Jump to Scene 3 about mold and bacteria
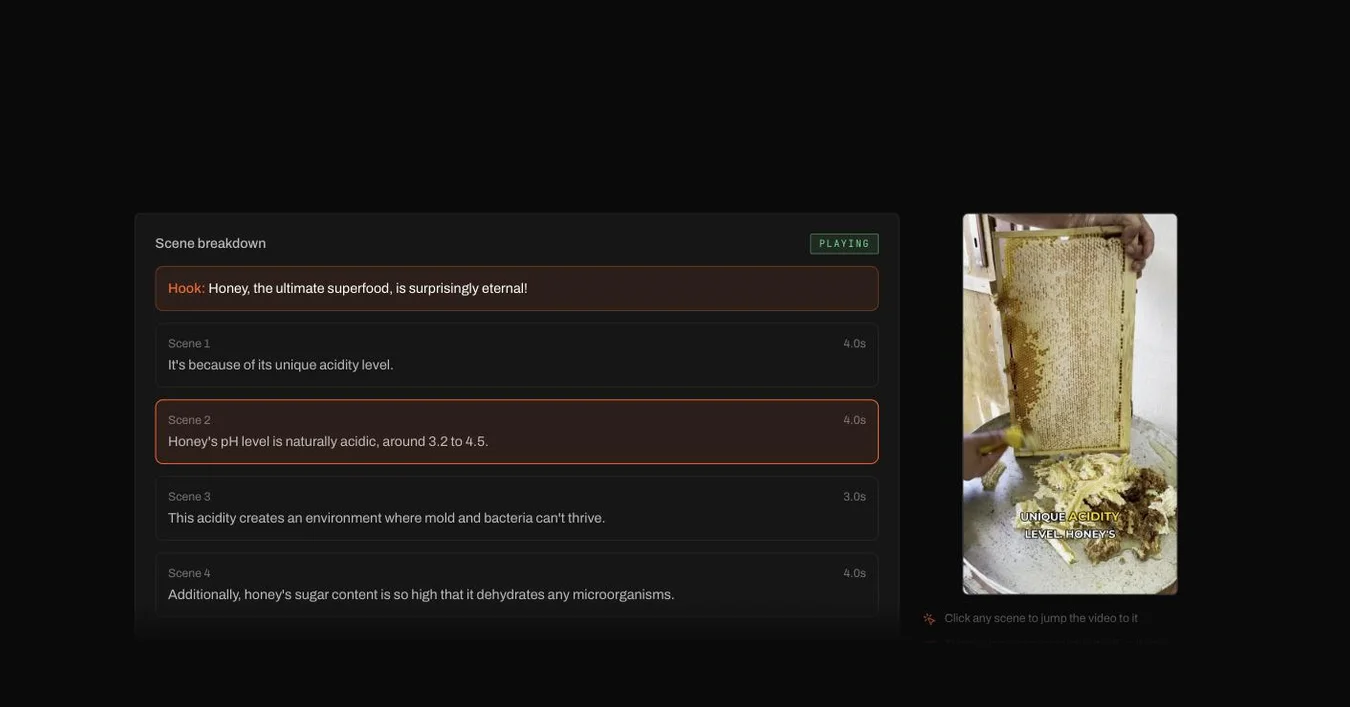1350x707 pixels. 517,508
